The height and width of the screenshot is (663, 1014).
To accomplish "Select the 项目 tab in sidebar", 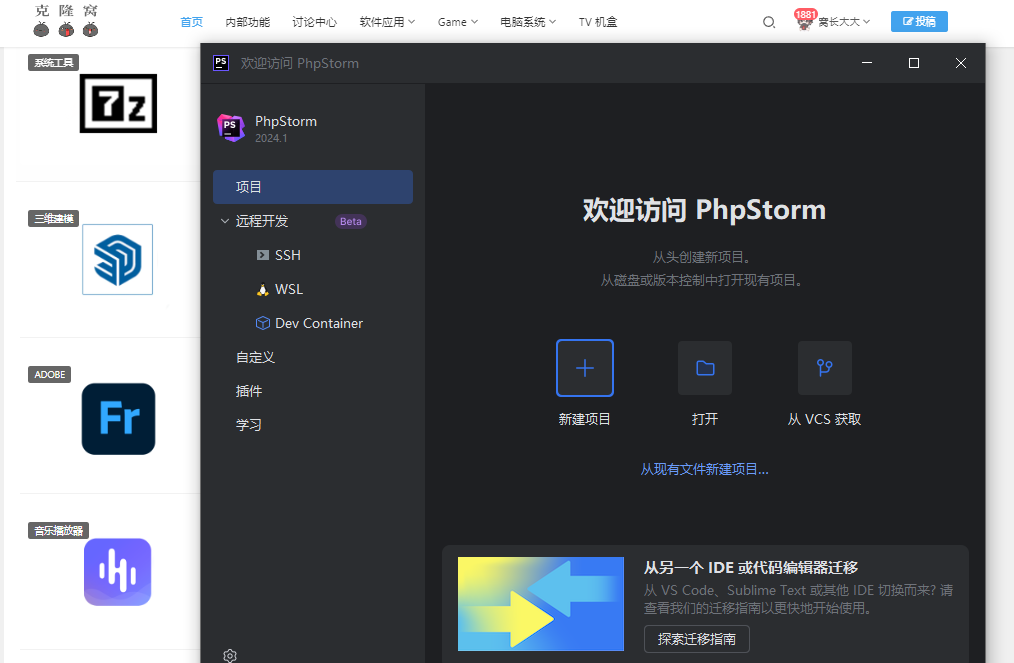I will [313, 187].
